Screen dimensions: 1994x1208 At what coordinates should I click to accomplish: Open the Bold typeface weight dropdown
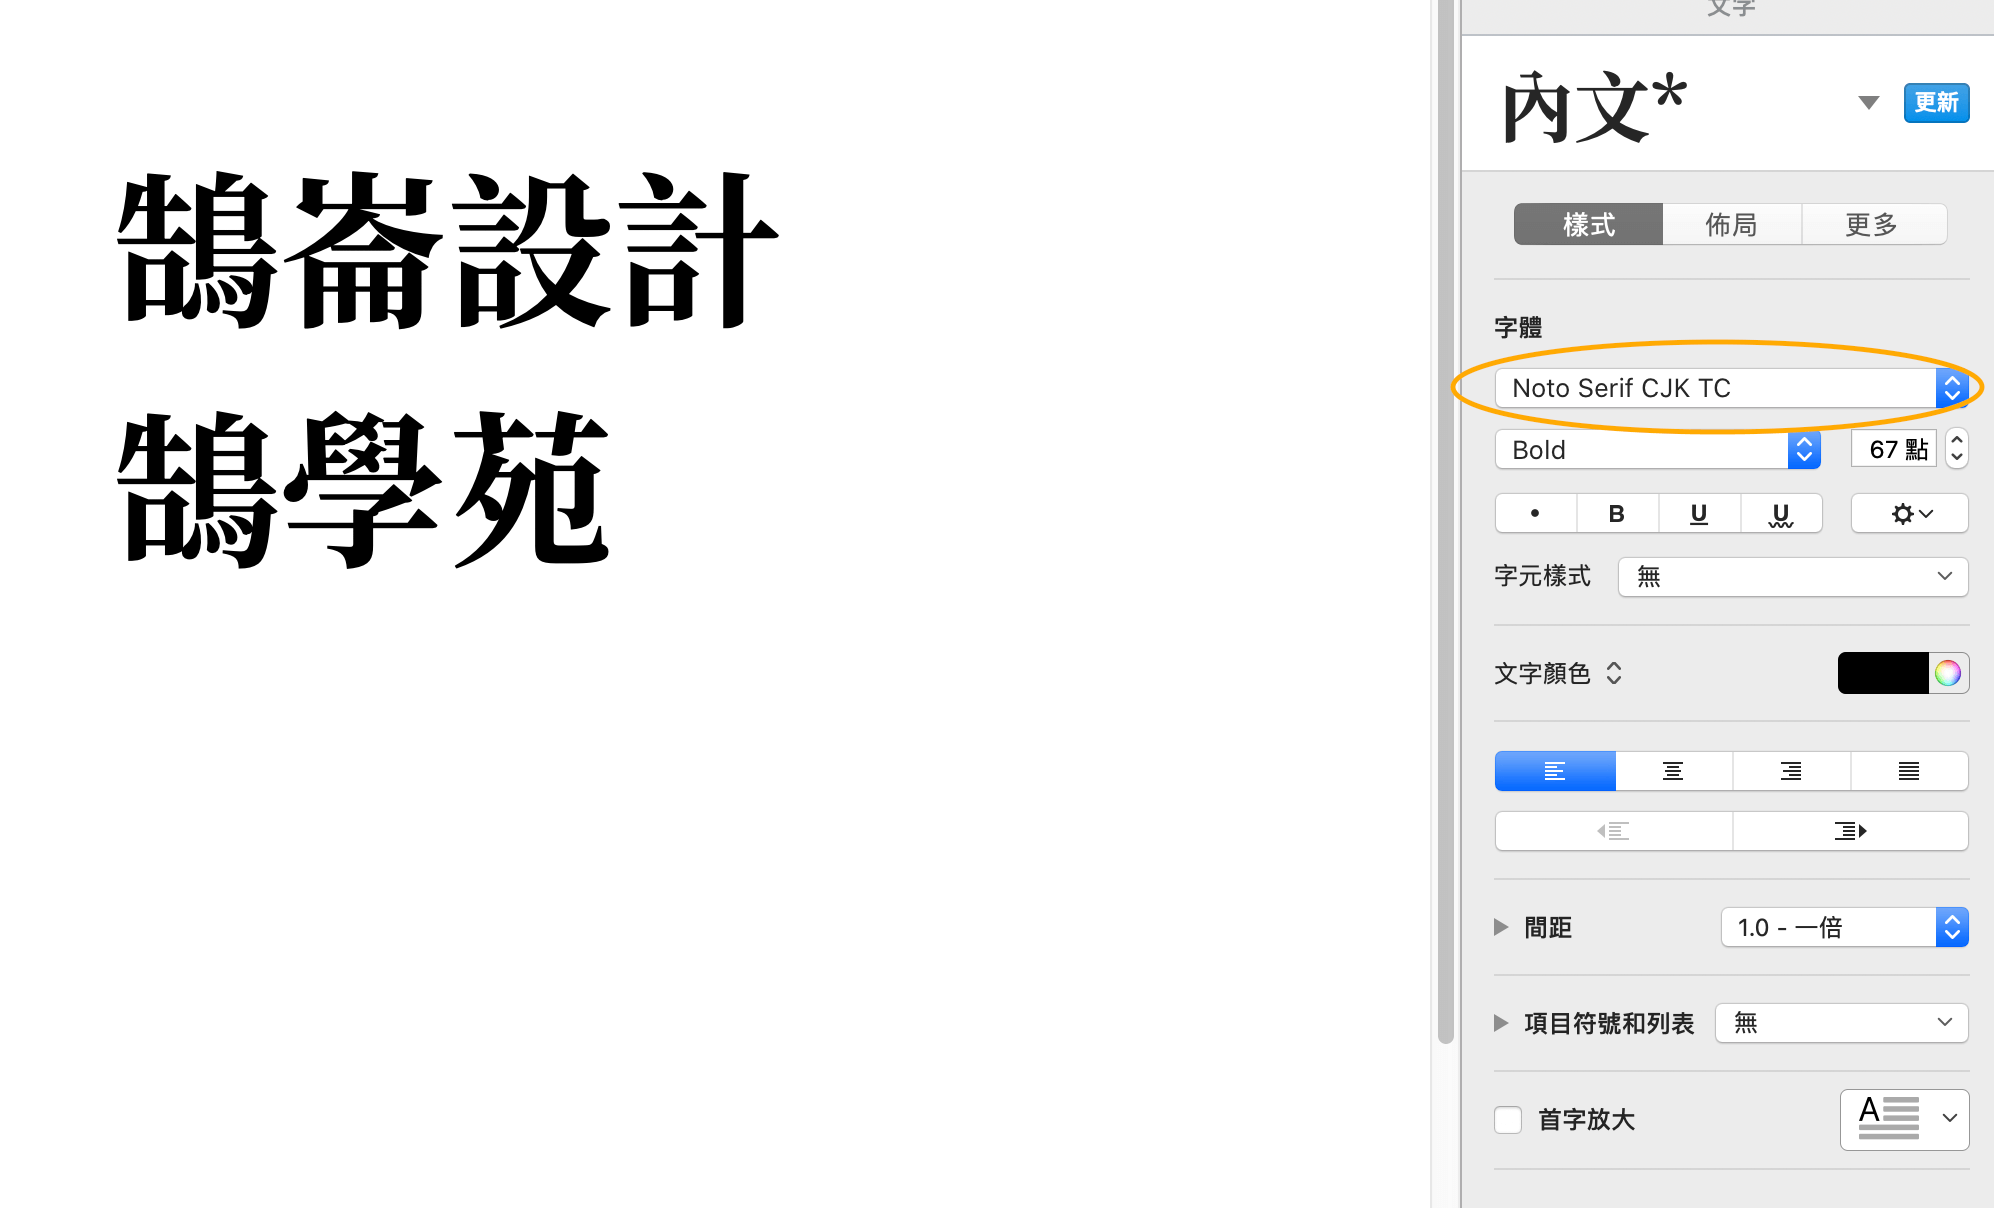coord(1657,450)
